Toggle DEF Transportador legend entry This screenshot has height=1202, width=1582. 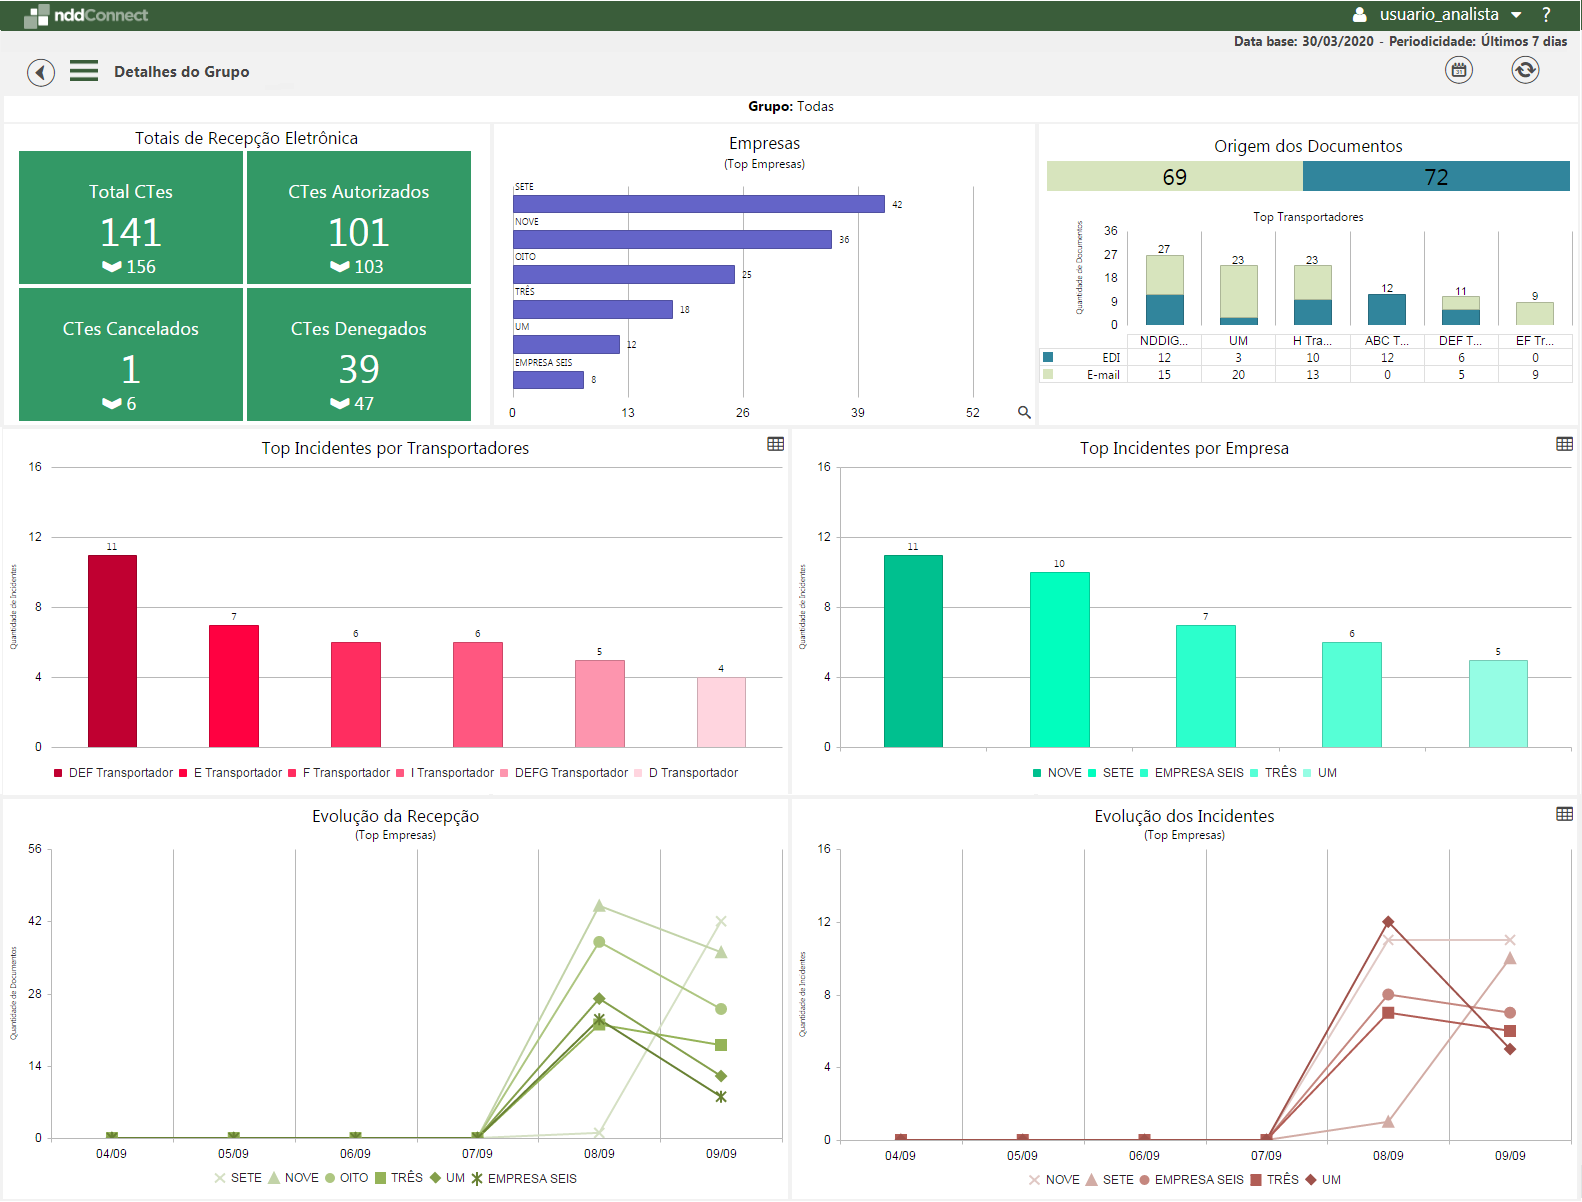(113, 773)
